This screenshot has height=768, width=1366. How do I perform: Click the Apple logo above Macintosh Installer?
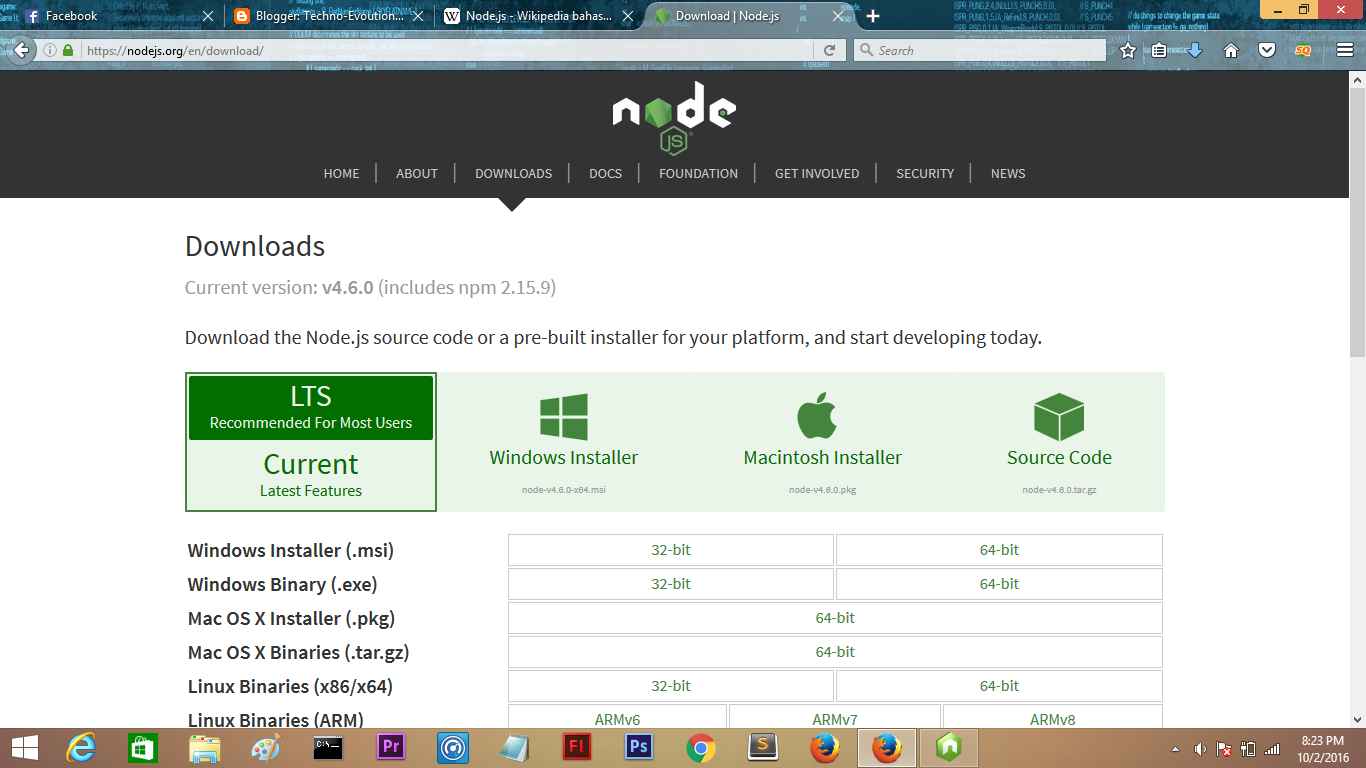tap(817, 415)
